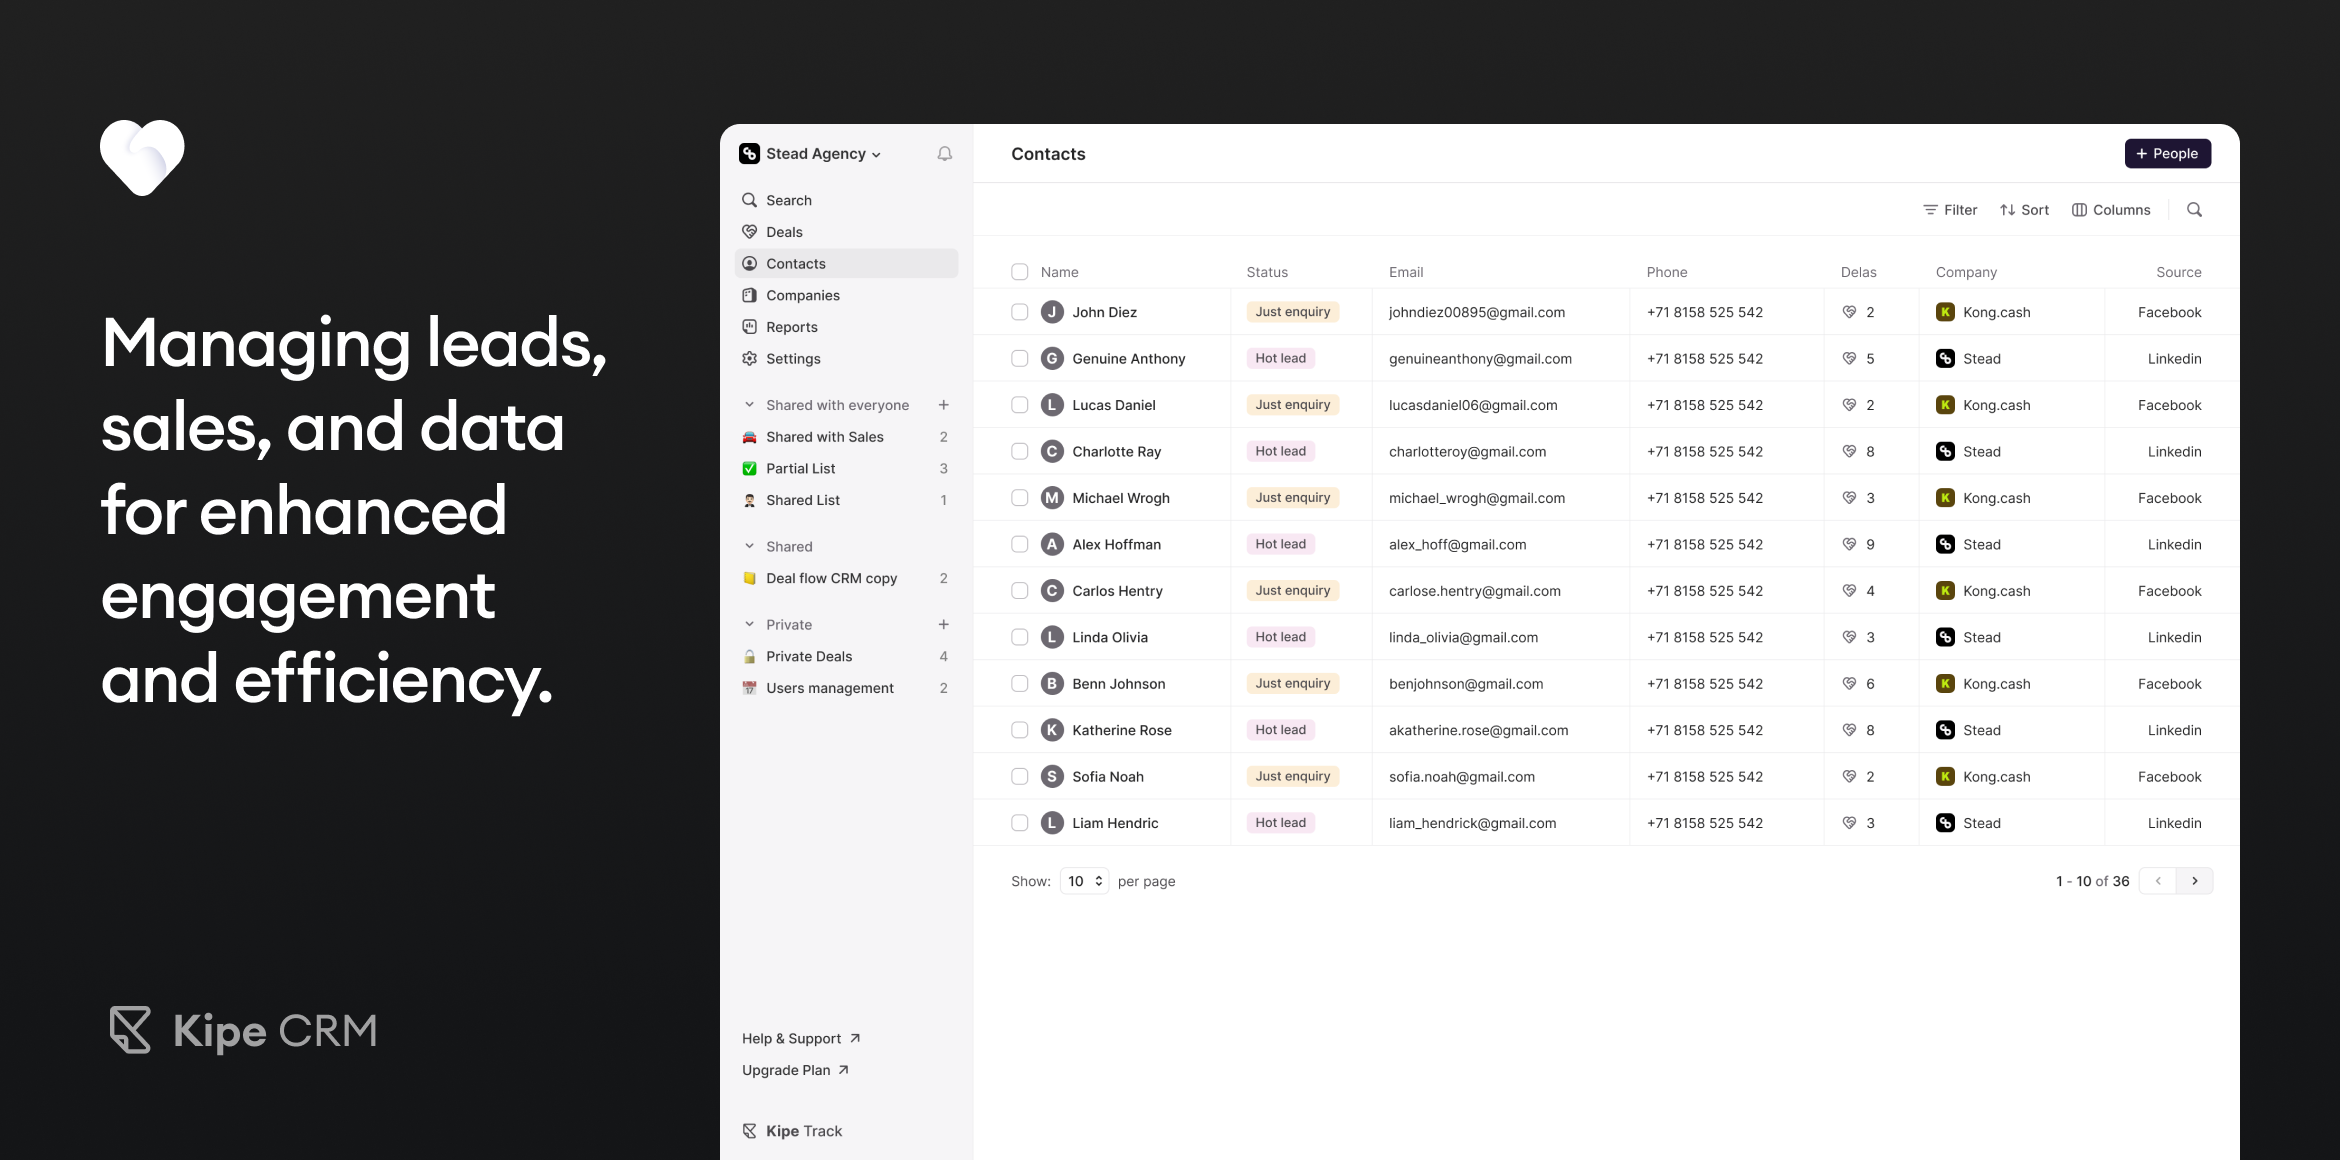Click the Search icon in sidebar
Viewport: 2340px width, 1160px height.
click(749, 200)
